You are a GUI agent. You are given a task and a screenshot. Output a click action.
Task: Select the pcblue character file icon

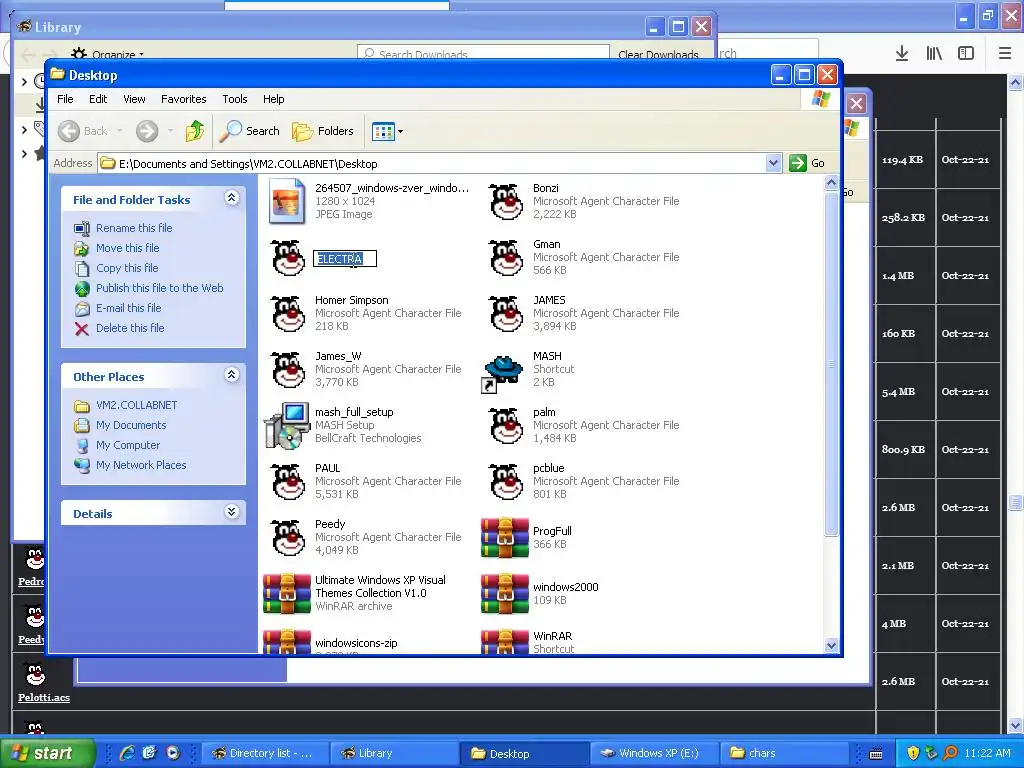click(x=505, y=482)
